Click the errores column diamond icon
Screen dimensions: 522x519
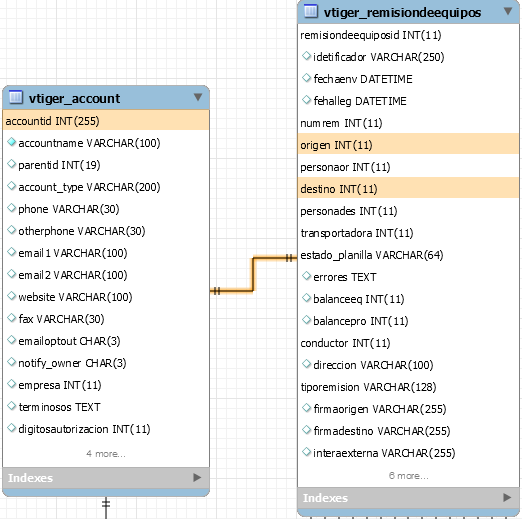(x=306, y=276)
